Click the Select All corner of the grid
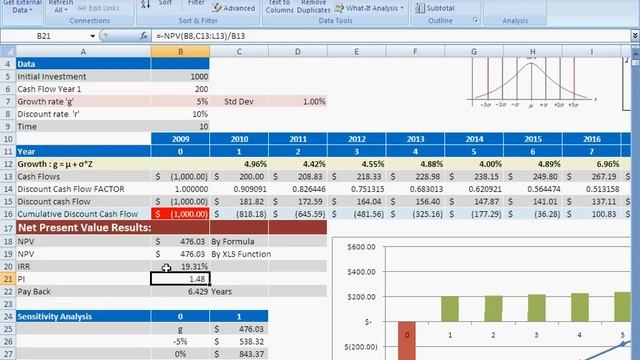The width and height of the screenshot is (640, 360). pos(8,51)
